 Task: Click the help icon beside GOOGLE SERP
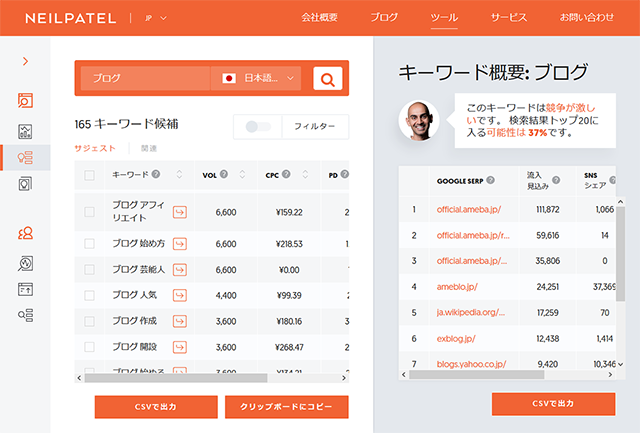[x=491, y=180]
